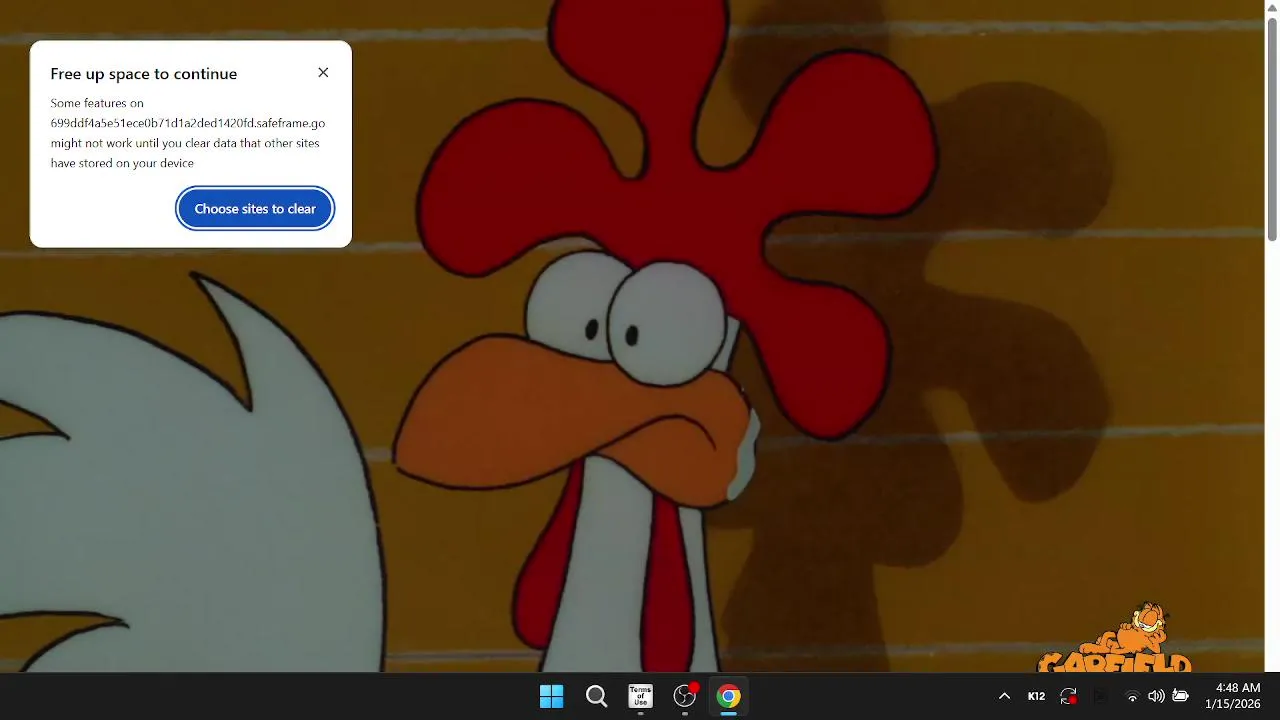Click the battery status icon

1180,696
